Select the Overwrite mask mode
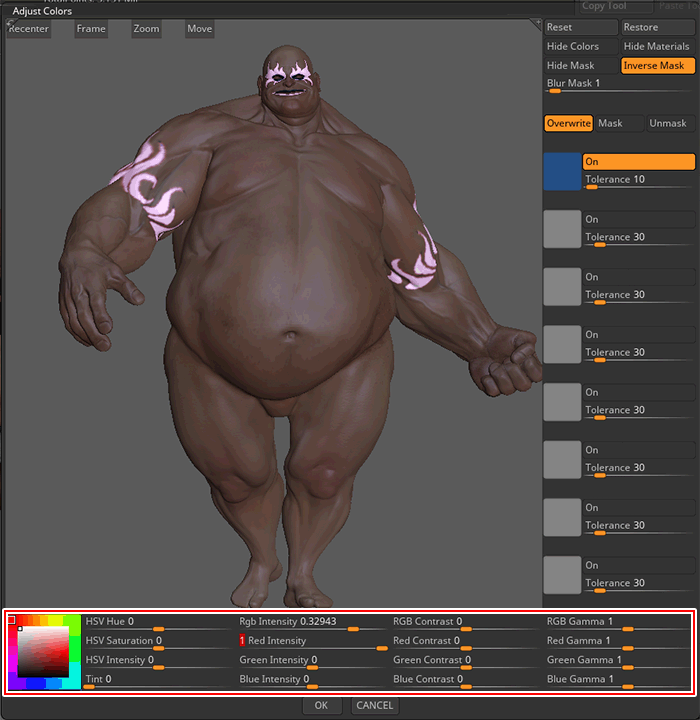The height and width of the screenshot is (720, 700). pyautogui.click(x=568, y=124)
